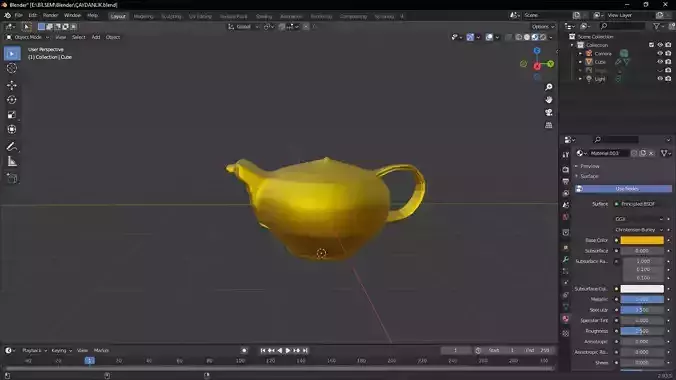Open the Render properties tab
The height and width of the screenshot is (380, 676).
point(566,170)
